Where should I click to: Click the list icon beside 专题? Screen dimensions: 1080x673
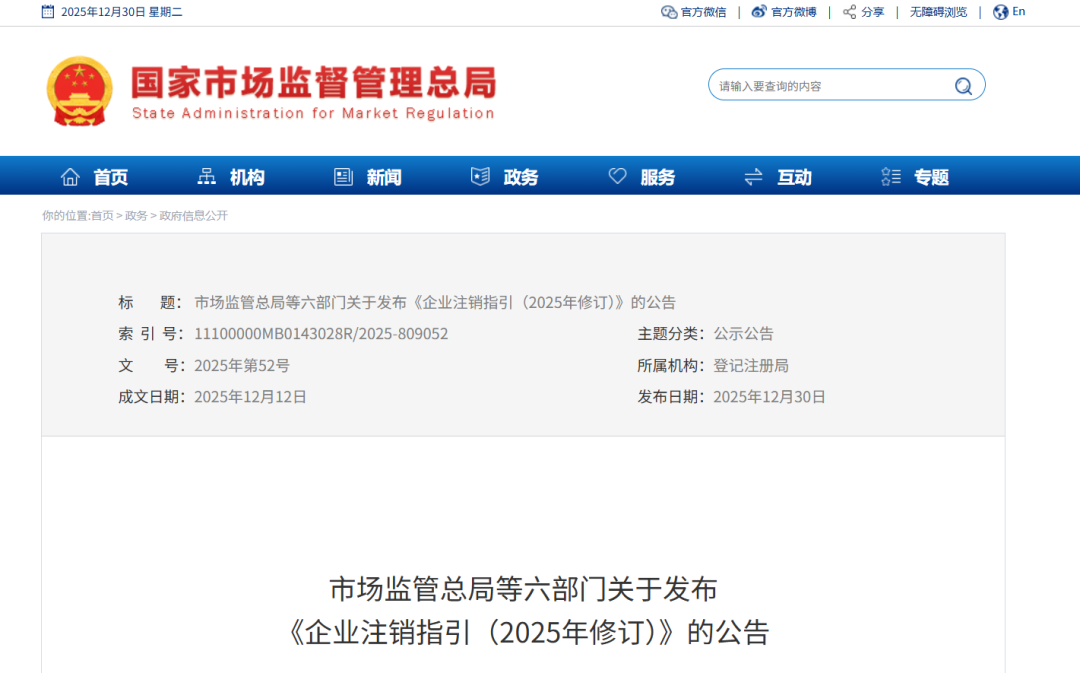891,177
